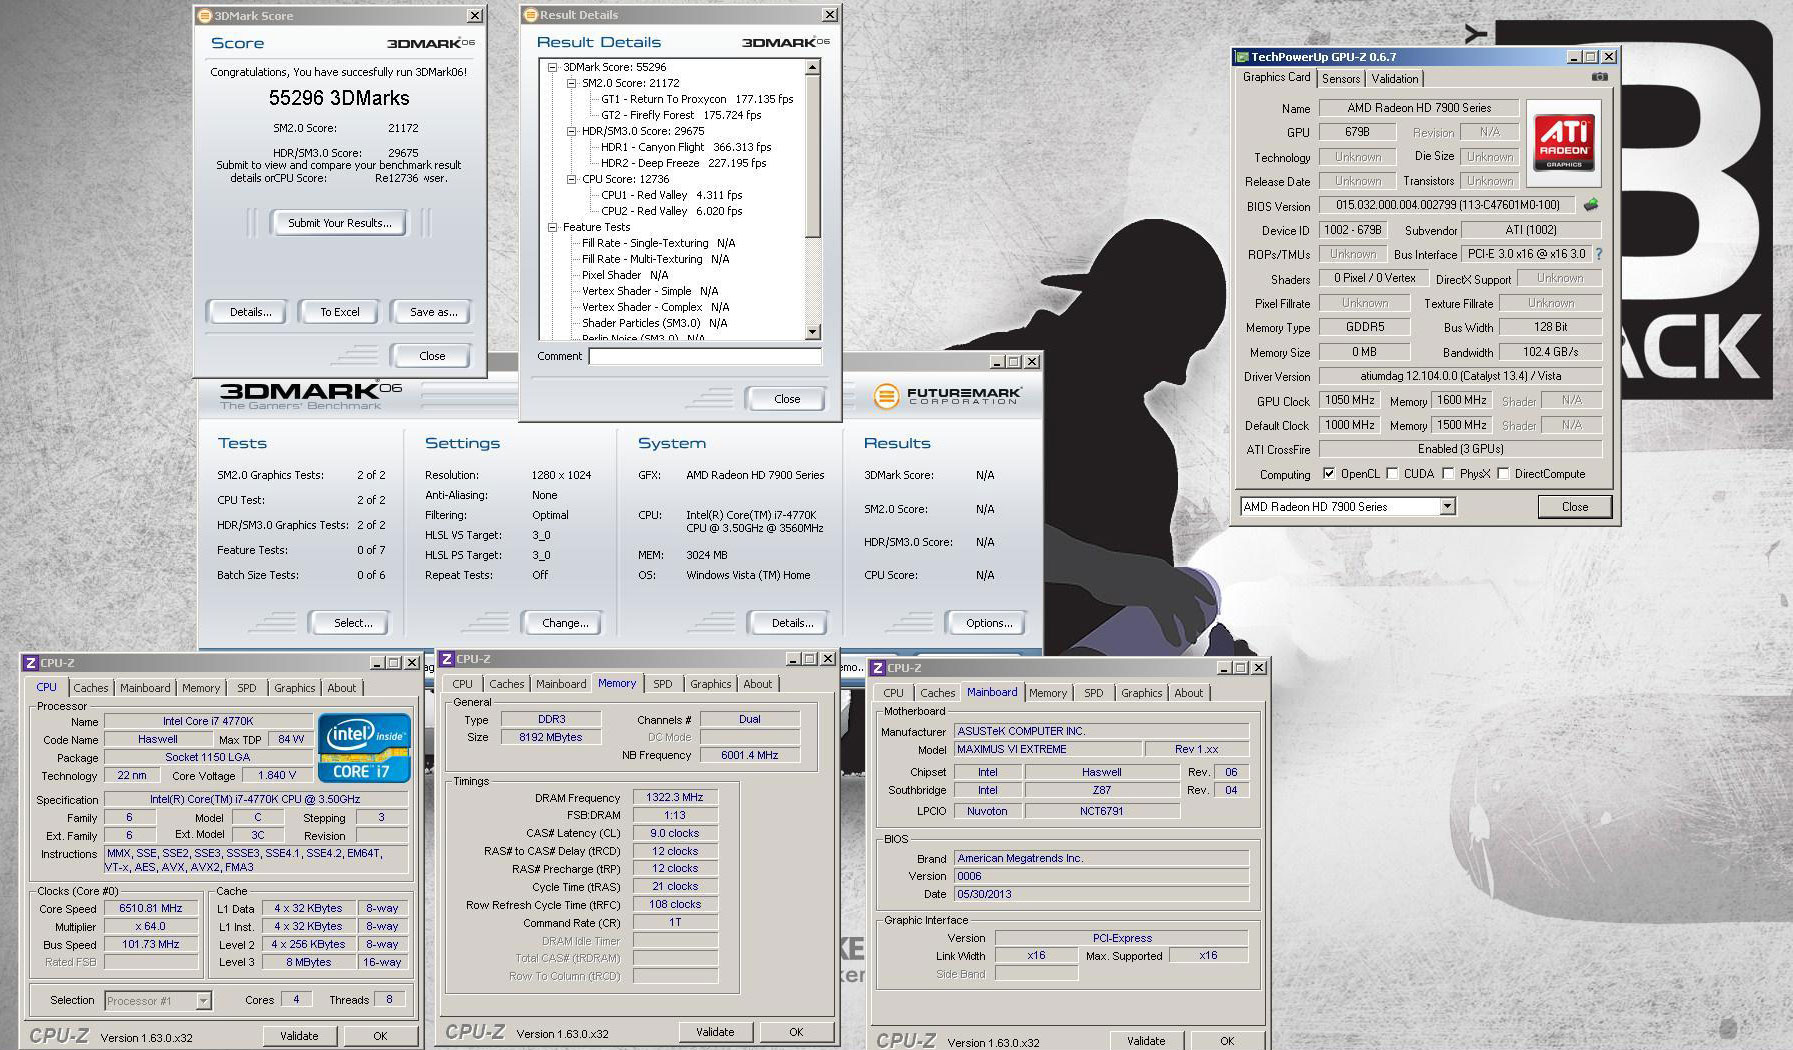The height and width of the screenshot is (1050, 1793).
Task: Click the ATI Radeon logo in GPU-Z
Action: 1563,143
